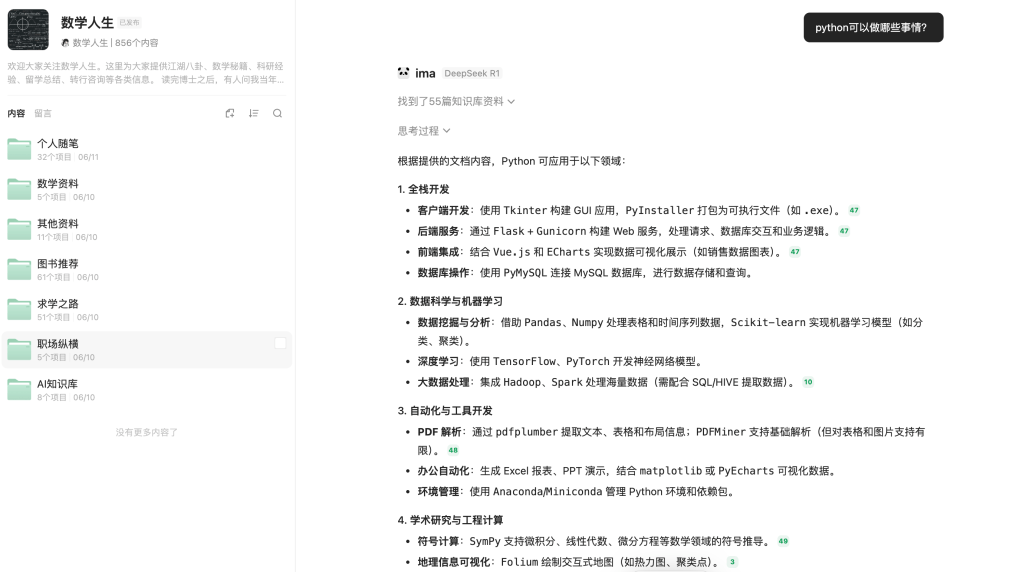The width and height of the screenshot is (1023, 572).
Task: Open the 个人随笔 folder icon
Action: pos(19,150)
